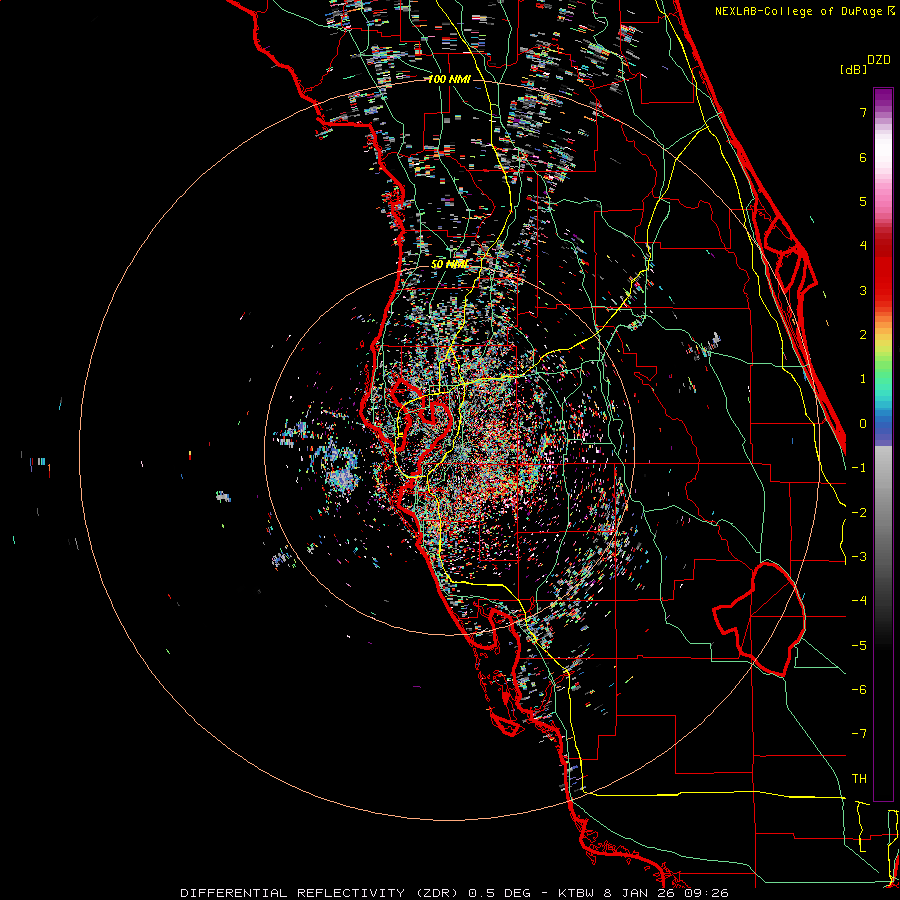Click the -6 value on color scale
The height and width of the screenshot is (900, 900).
tap(859, 690)
